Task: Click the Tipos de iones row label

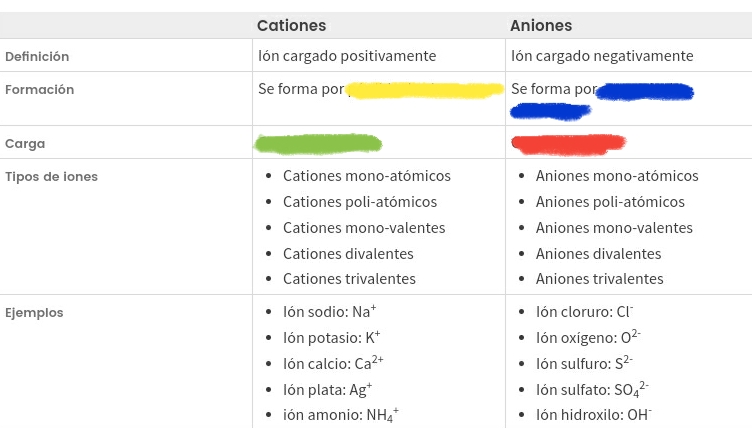Action: 51,177
